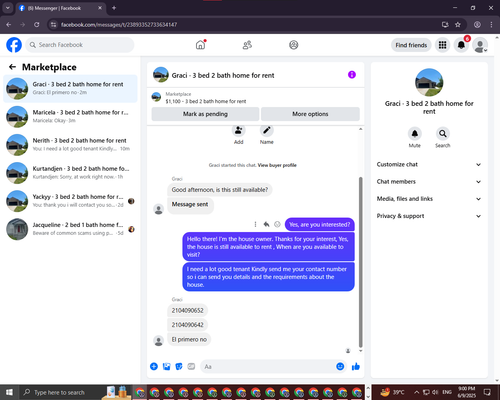Go back from the Marketplace list
The image size is (500, 400).
(12, 67)
